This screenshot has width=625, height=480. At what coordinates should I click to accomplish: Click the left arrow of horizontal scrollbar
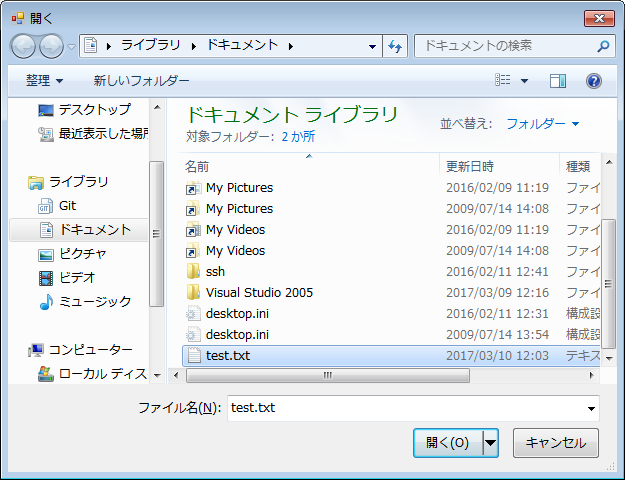click(x=176, y=376)
